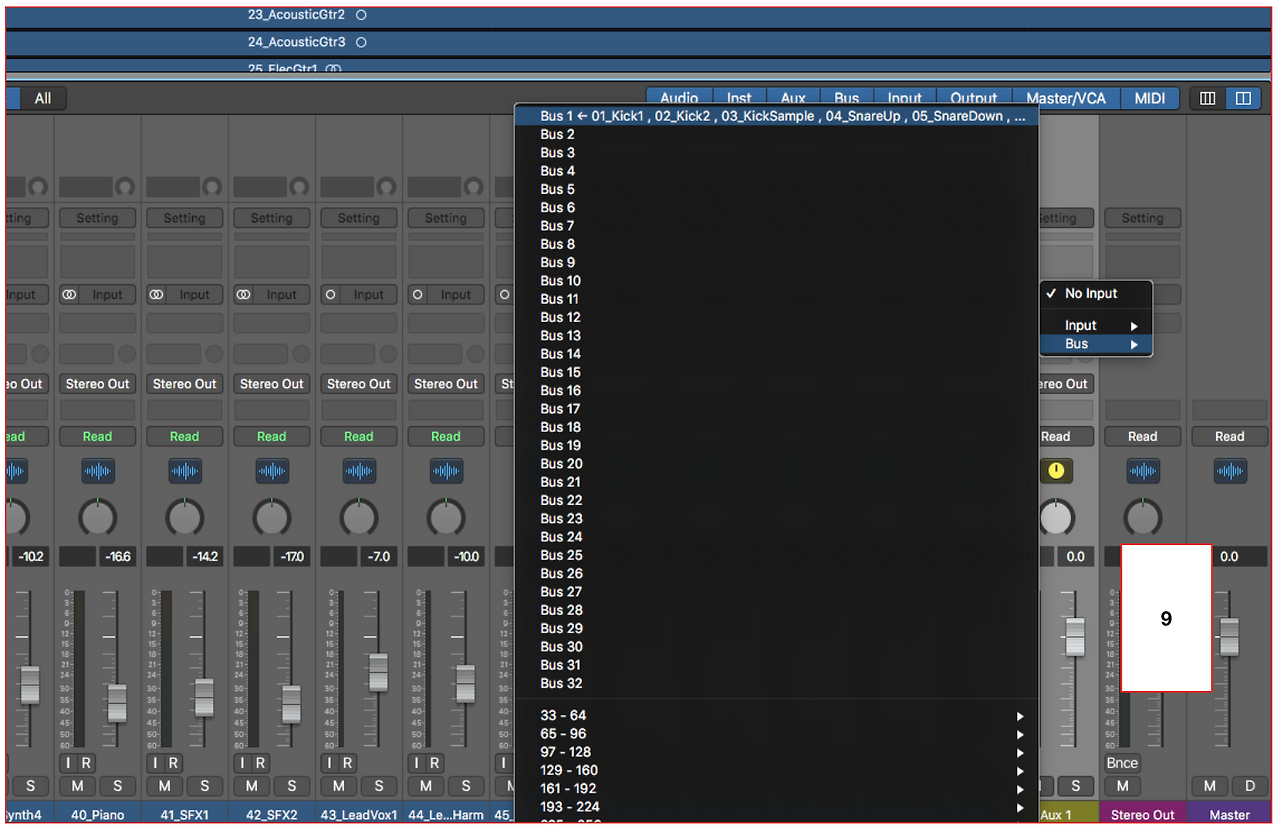Click the All filter button
Image resolution: width=1280 pixels, height=831 pixels.
coord(43,98)
